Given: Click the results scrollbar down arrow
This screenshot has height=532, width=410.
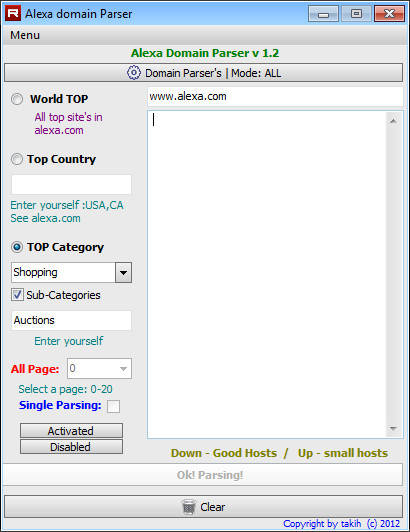Looking at the screenshot, I should (393, 429).
